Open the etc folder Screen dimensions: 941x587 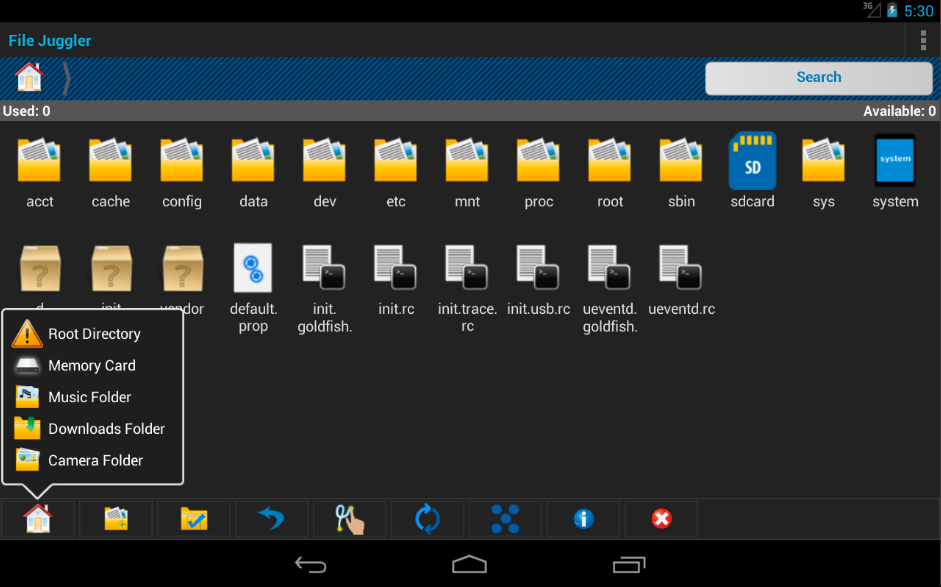[395, 172]
